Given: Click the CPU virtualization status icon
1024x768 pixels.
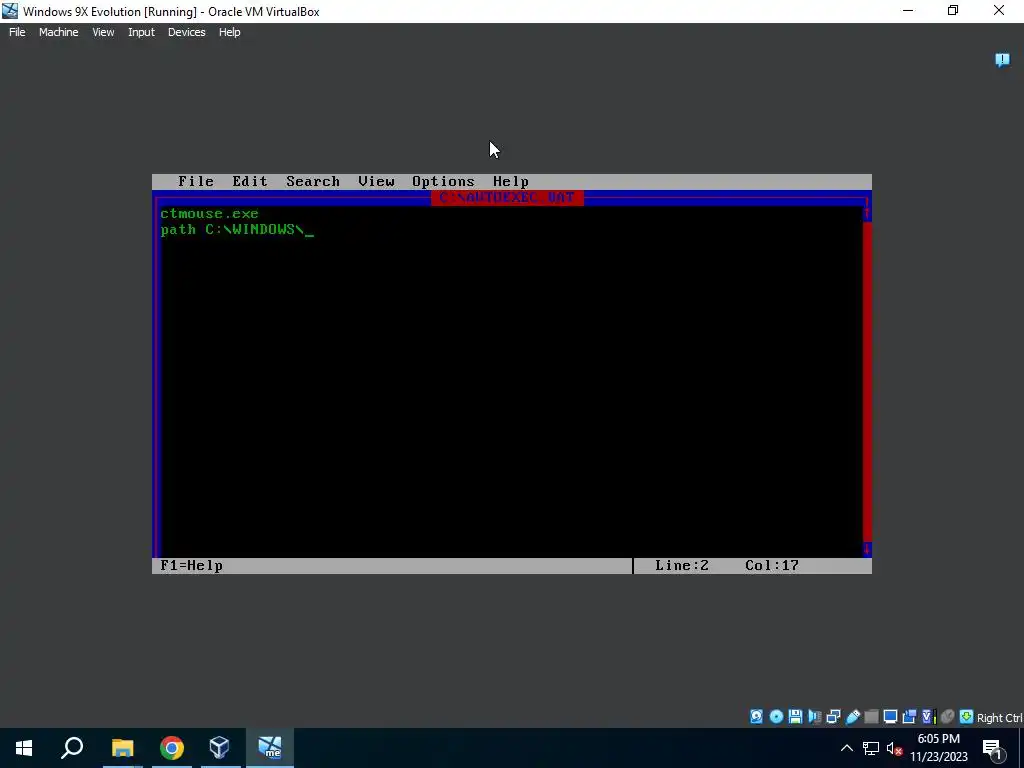Looking at the screenshot, I should 929,717.
